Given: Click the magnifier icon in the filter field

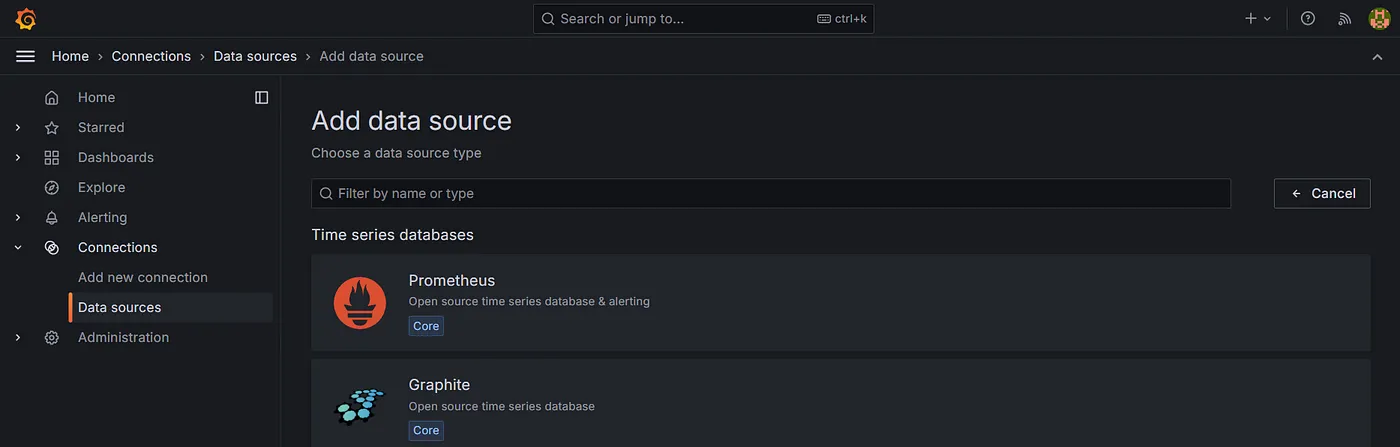Looking at the screenshot, I should [326, 194].
